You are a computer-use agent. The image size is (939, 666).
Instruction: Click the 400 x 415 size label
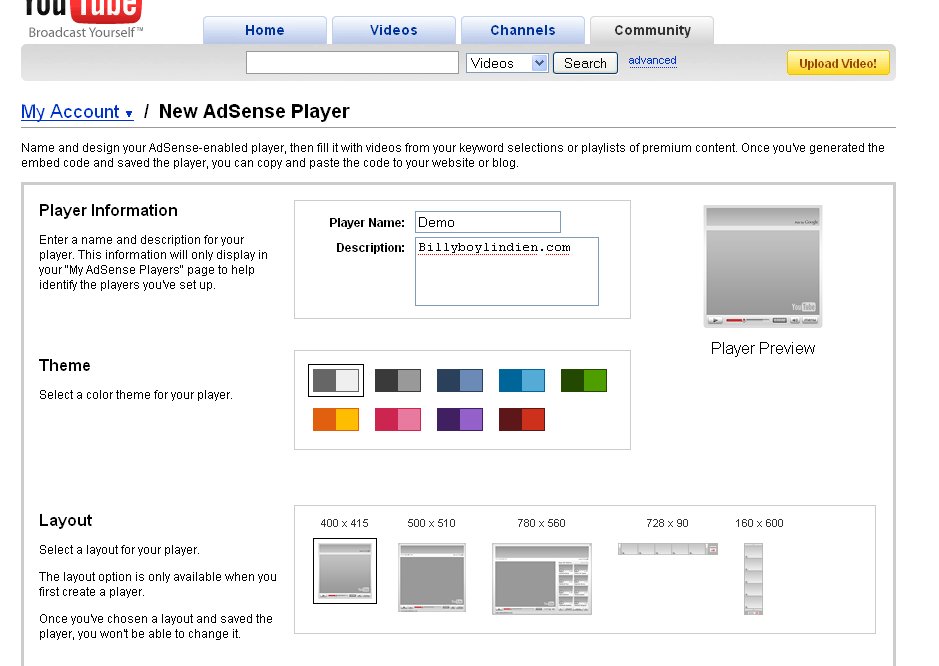pos(344,523)
